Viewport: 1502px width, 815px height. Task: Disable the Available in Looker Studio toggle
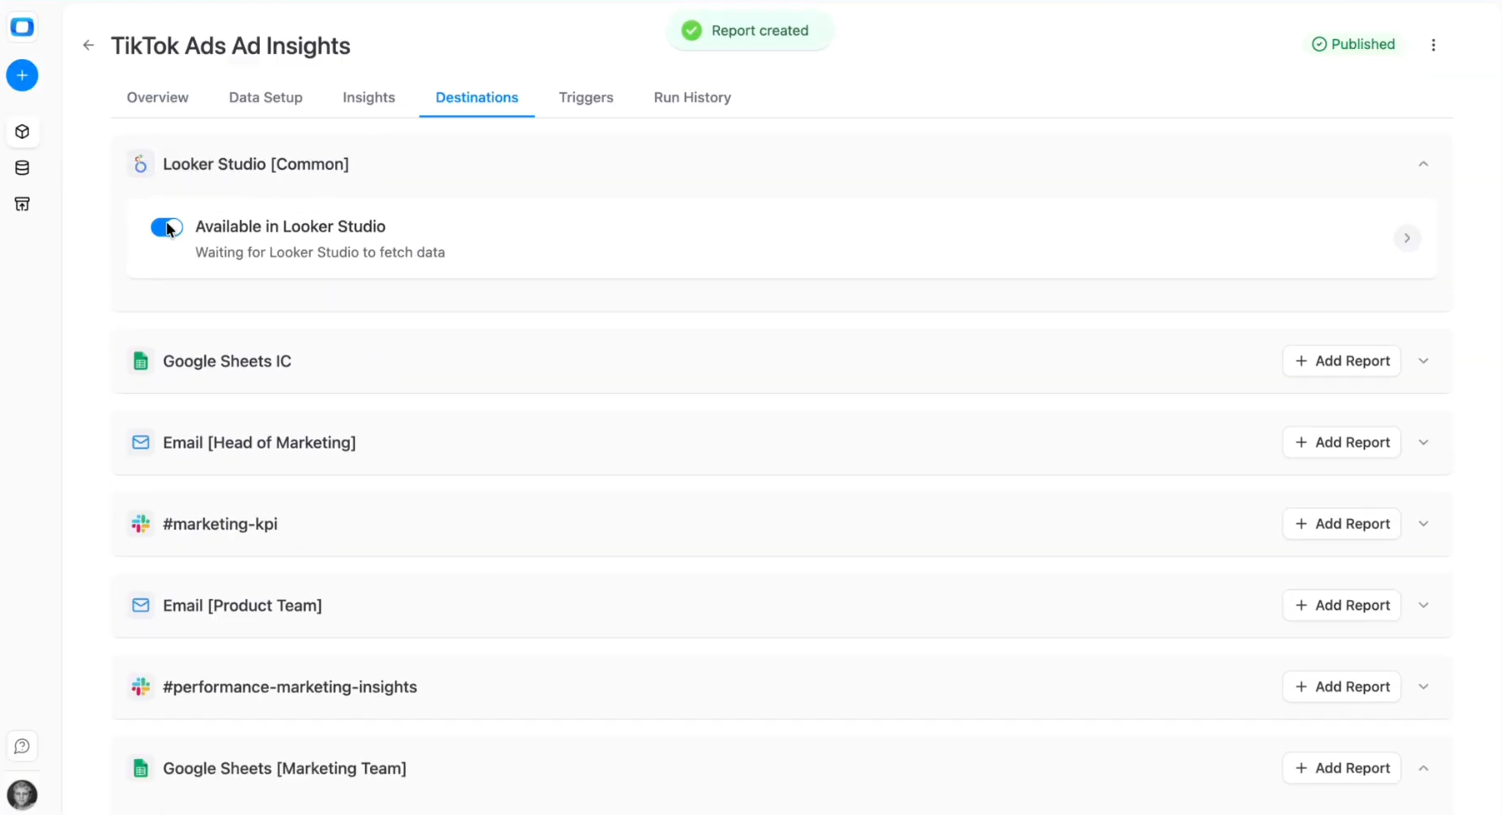(166, 227)
